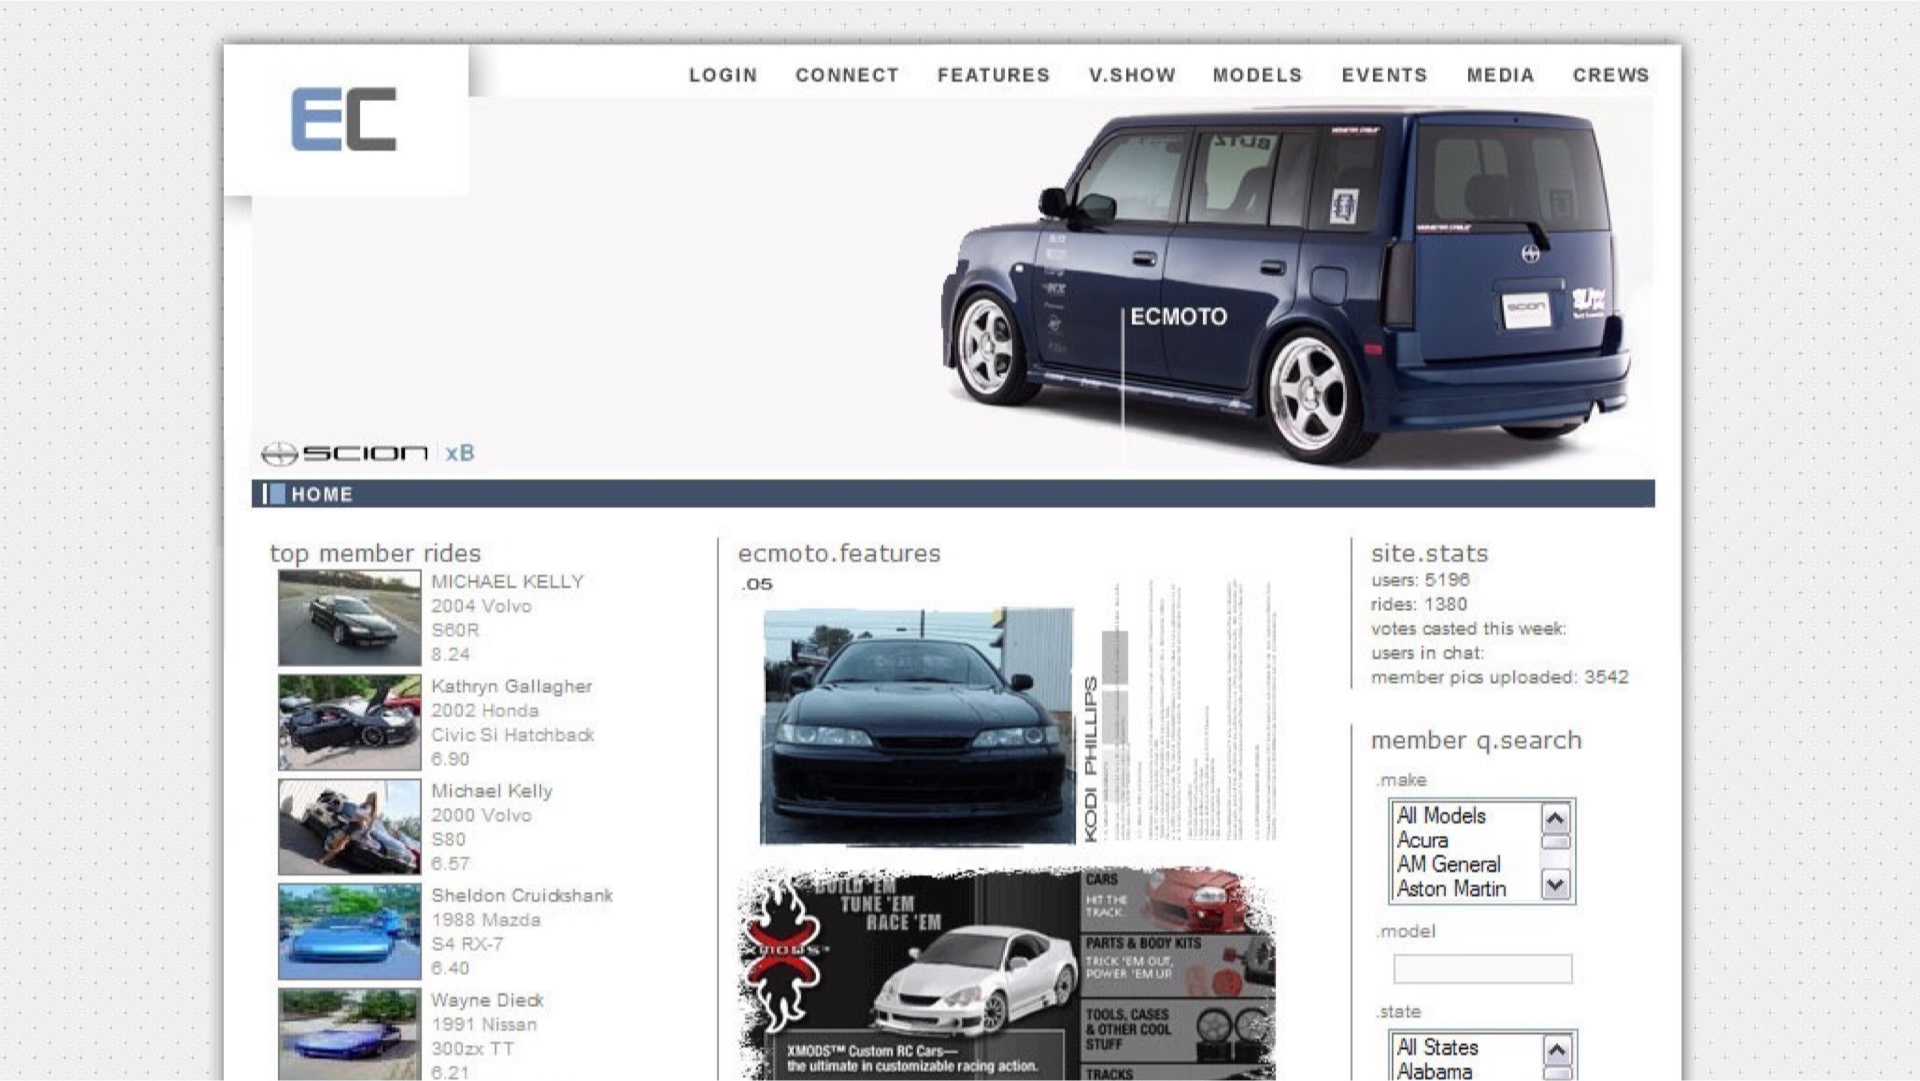Click the 6.57 rating score
Viewport: 1920px width, 1081px height.
[x=450, y=864]
